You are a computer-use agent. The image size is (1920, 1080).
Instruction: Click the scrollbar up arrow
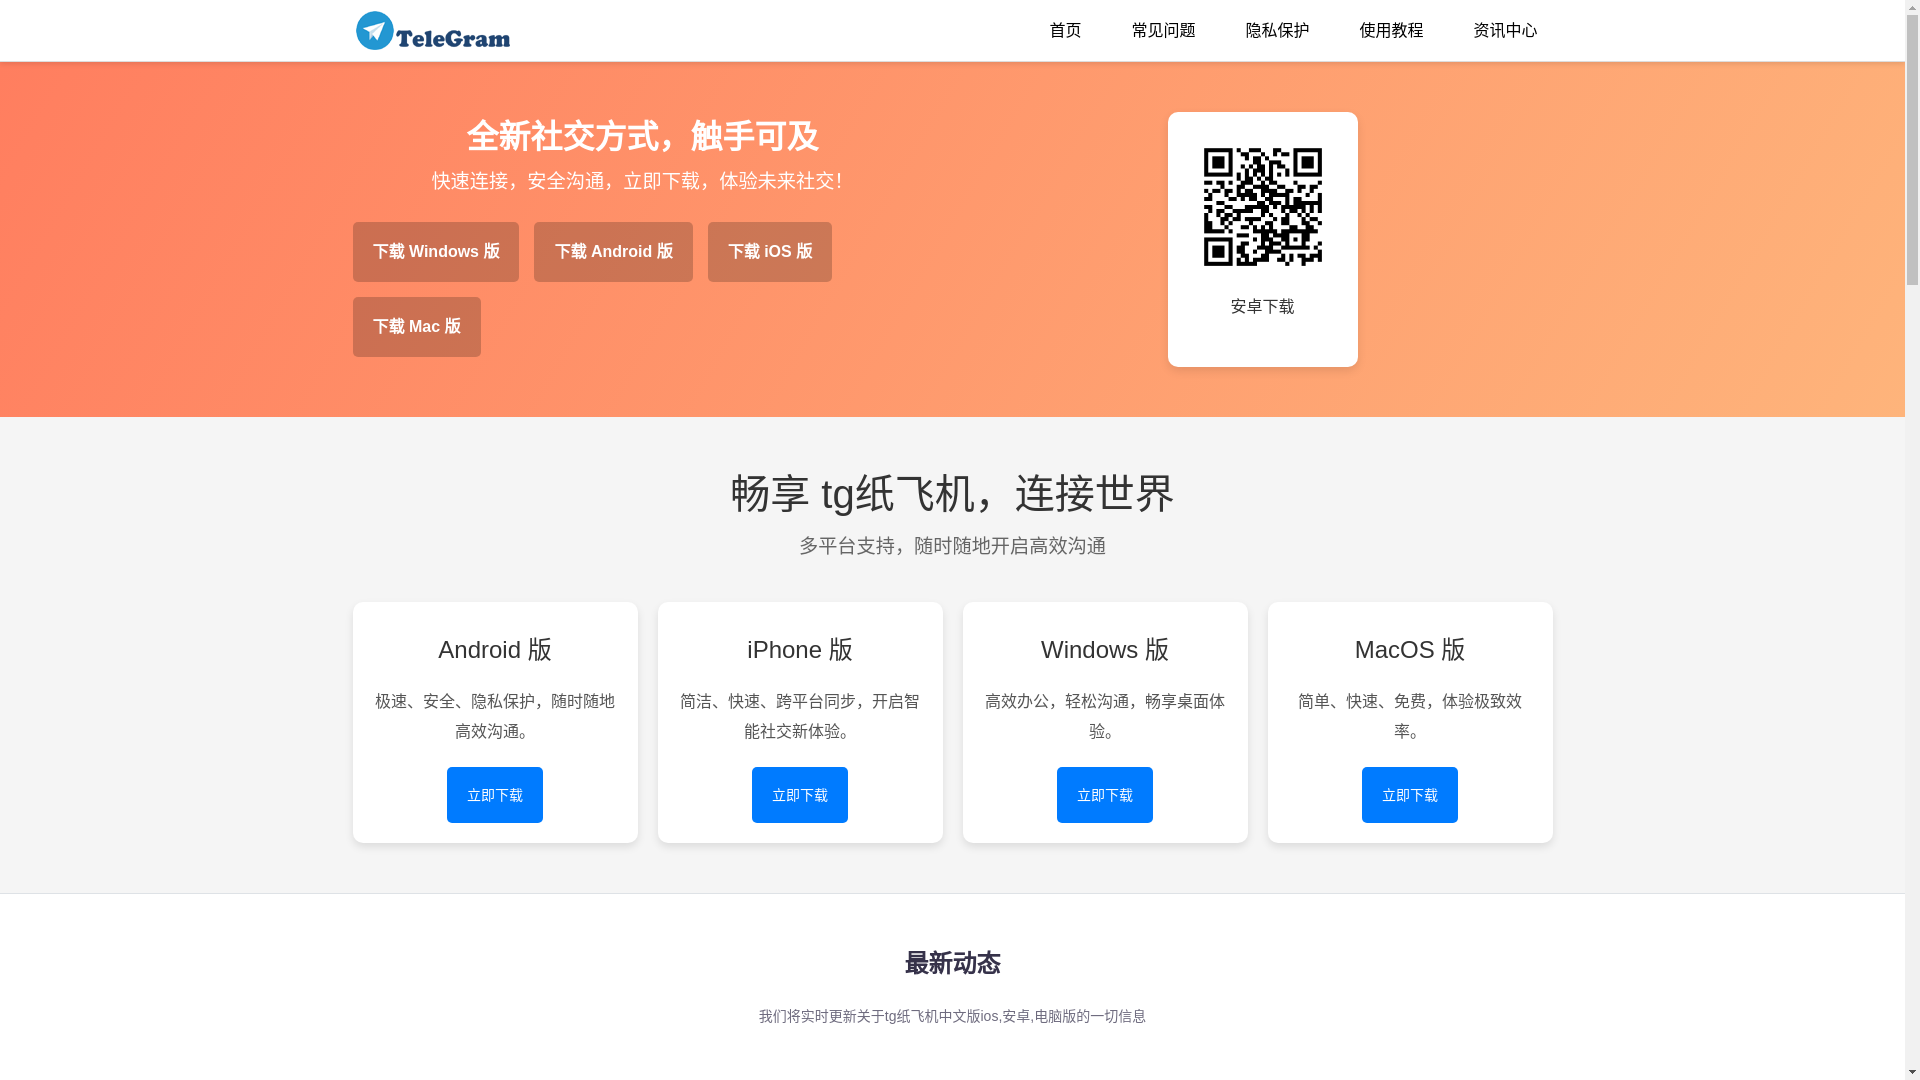click(x=1912, y=7)
